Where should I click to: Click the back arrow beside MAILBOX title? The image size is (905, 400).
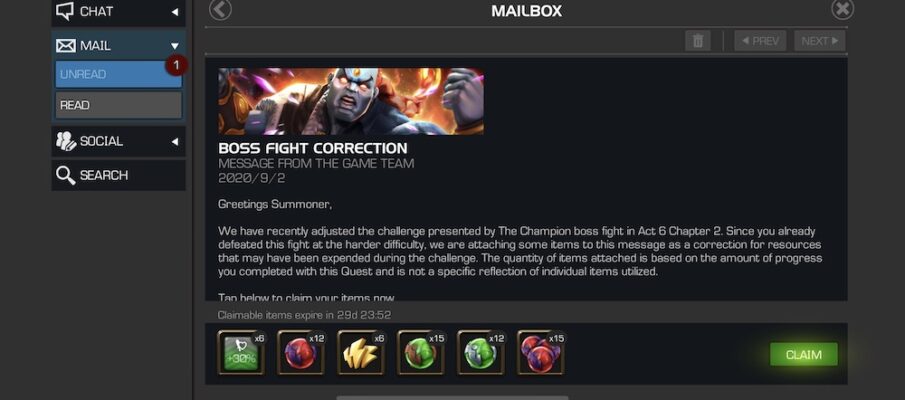click(x=220, y=9)
